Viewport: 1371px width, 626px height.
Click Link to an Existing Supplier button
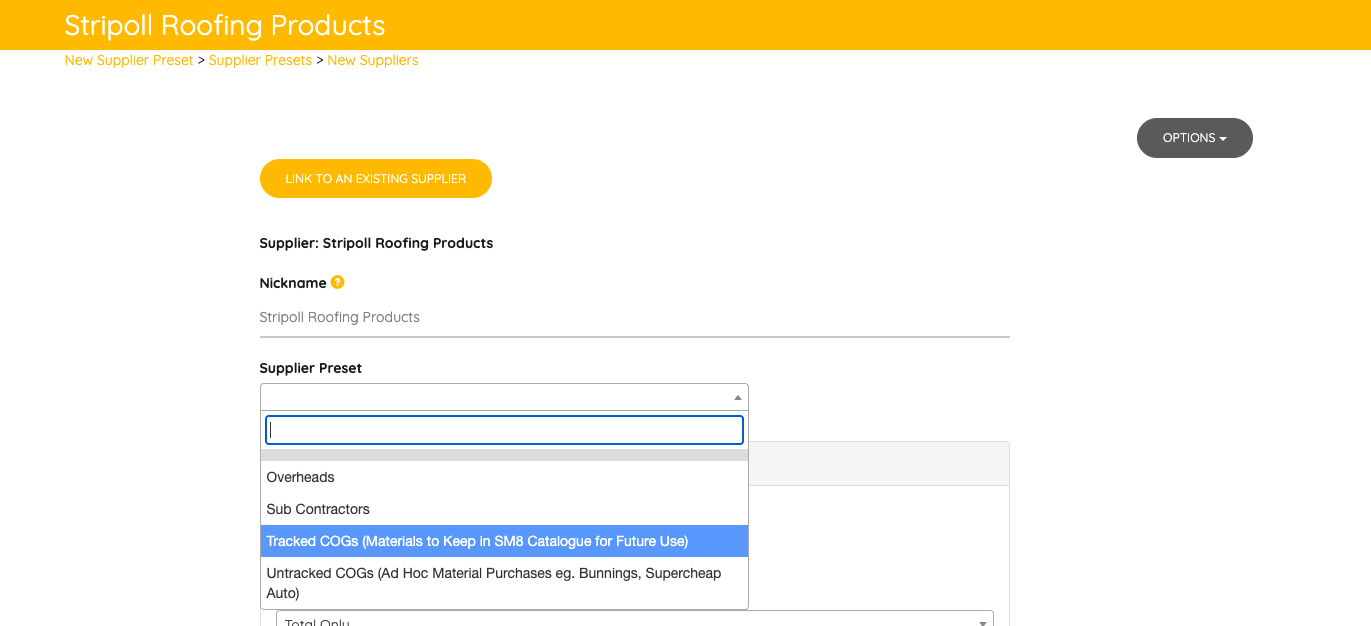pos(376,179)
